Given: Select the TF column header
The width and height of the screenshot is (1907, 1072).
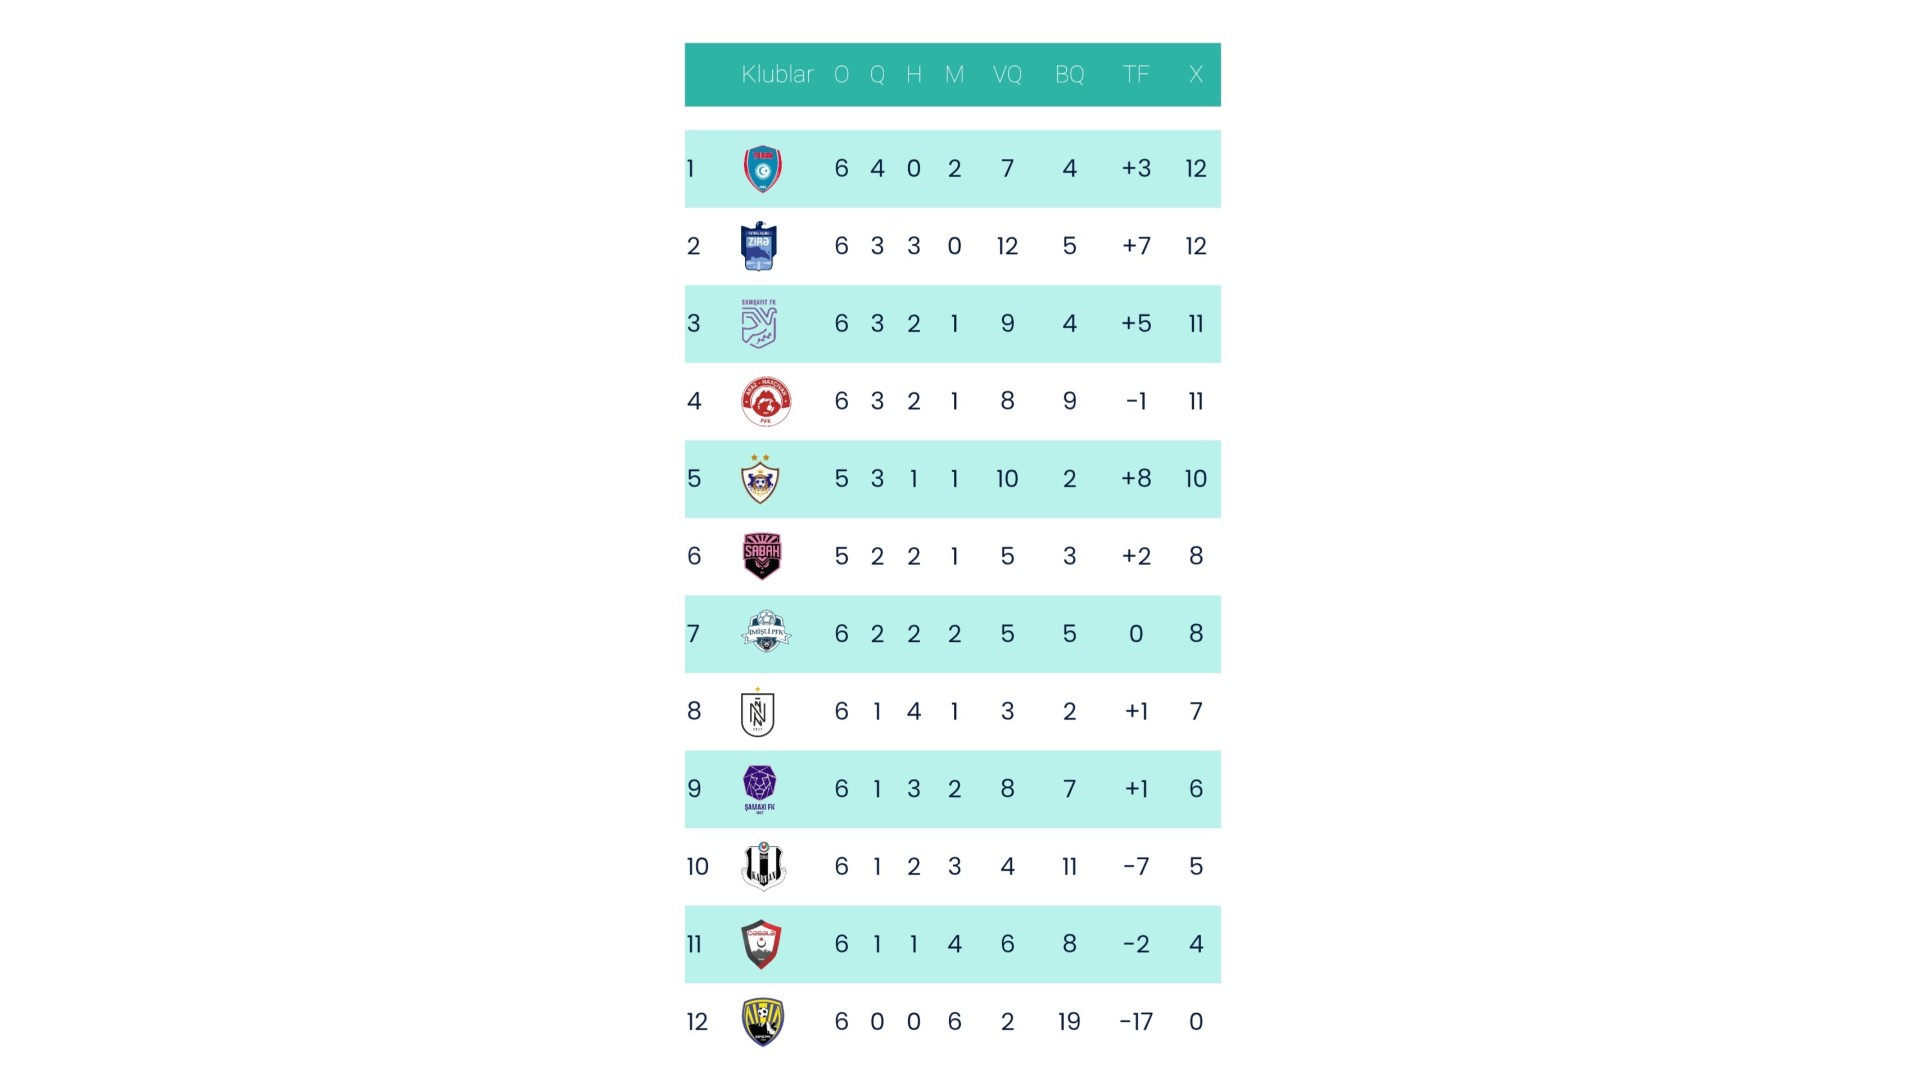Looking at the screenshot, I should (x=1135, y=75).
